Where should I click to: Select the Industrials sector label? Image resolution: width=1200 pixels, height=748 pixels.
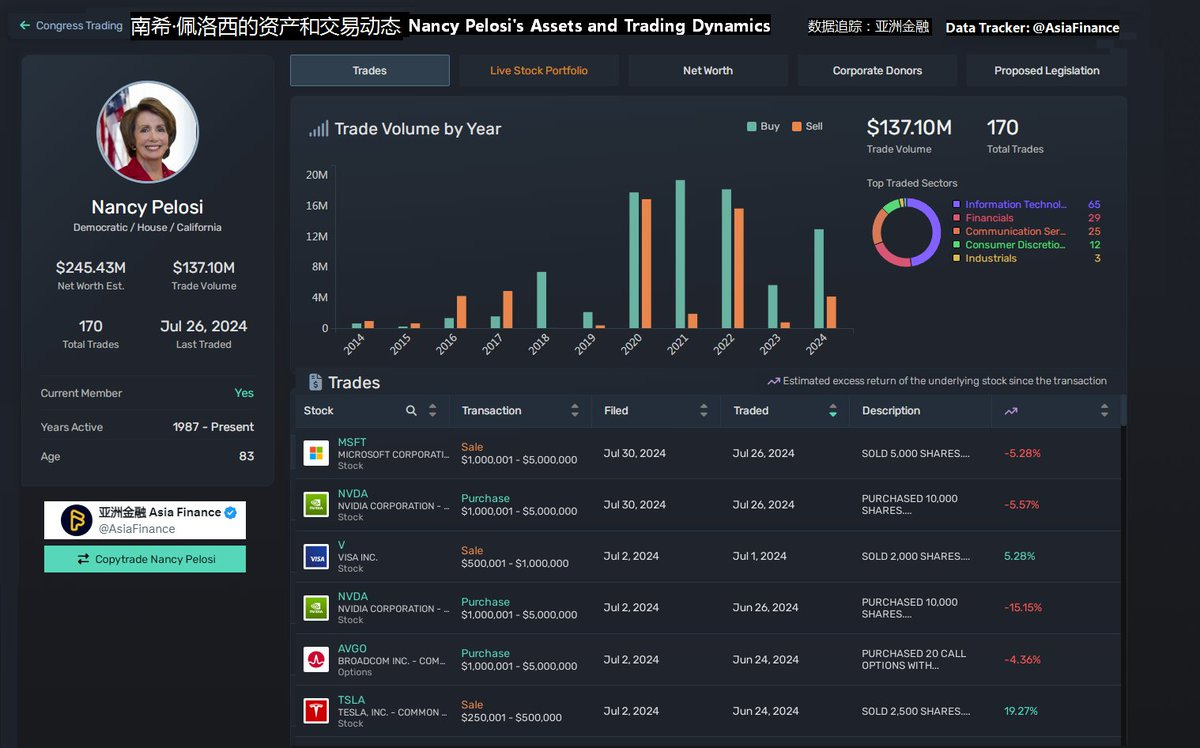(991, 258)
